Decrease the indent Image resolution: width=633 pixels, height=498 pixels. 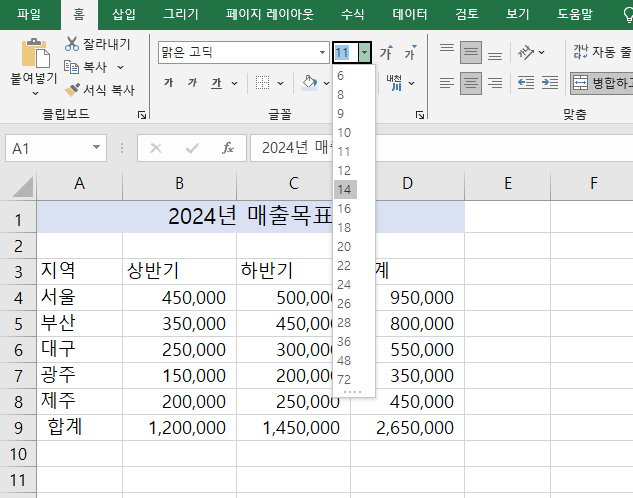coord(526,83)
